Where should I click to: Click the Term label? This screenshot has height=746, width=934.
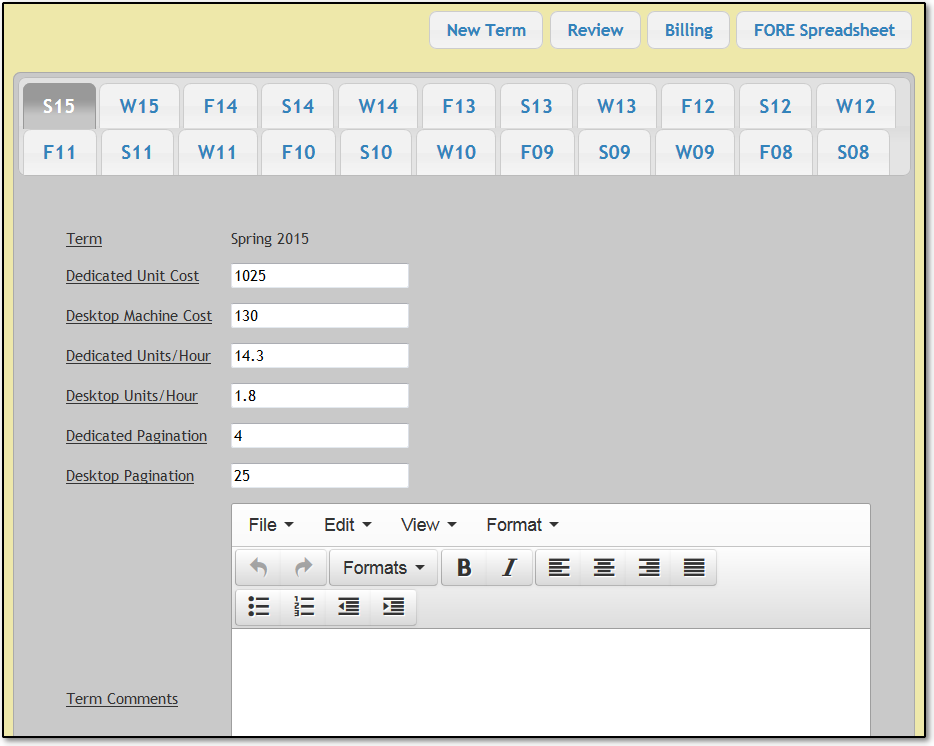coord(84,239)
